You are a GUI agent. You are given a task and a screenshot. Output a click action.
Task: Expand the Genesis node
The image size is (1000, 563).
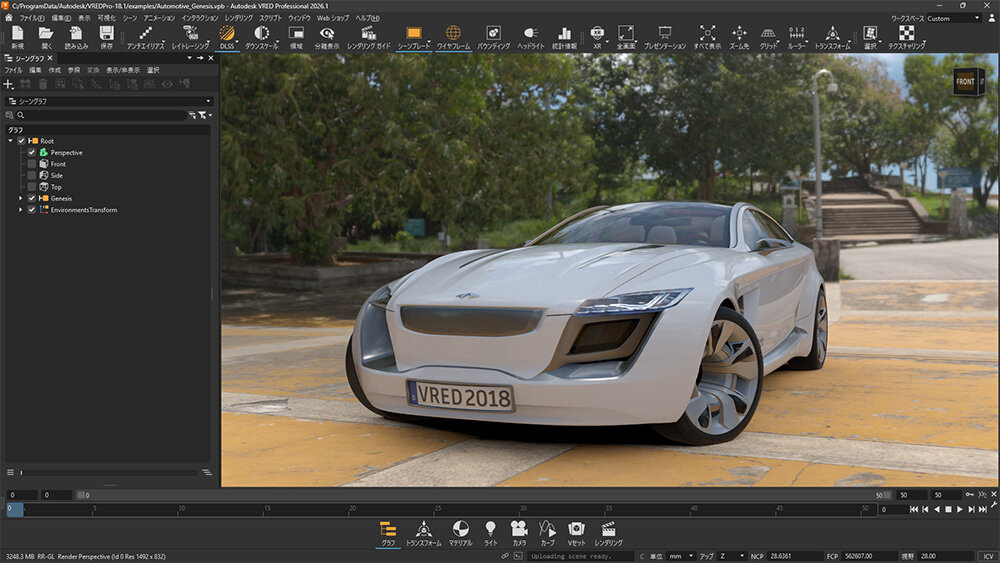click(20, 198)
